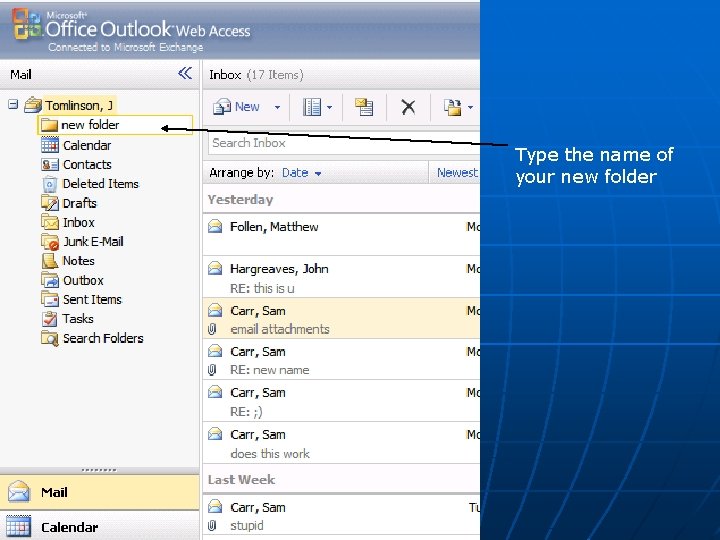This screenshot has height=540, width=720.
Task: Open the 'RE: ;)' message
Action: (x=341, y=401)
